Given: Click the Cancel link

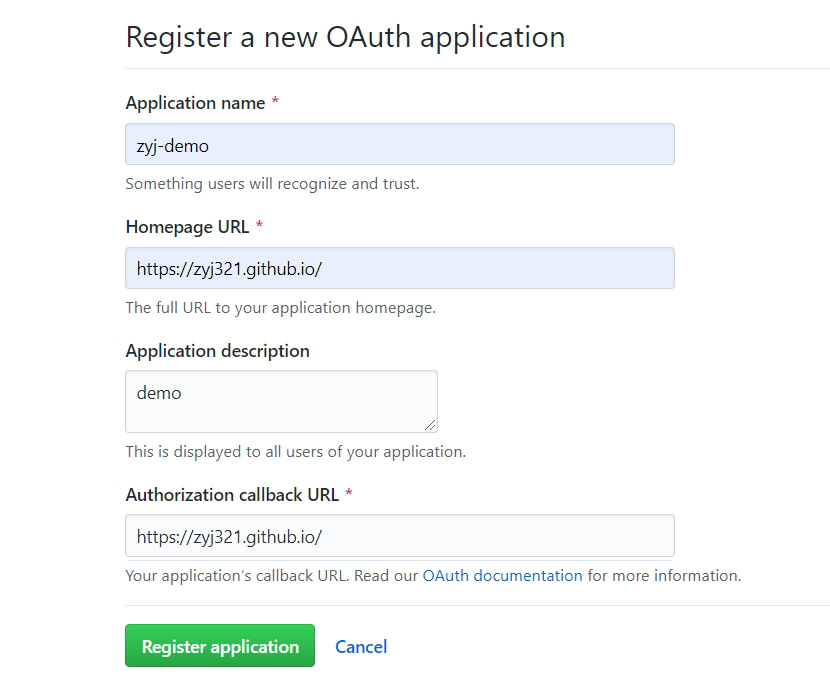Looking at the screenshot, I should (x=361, y=646).
